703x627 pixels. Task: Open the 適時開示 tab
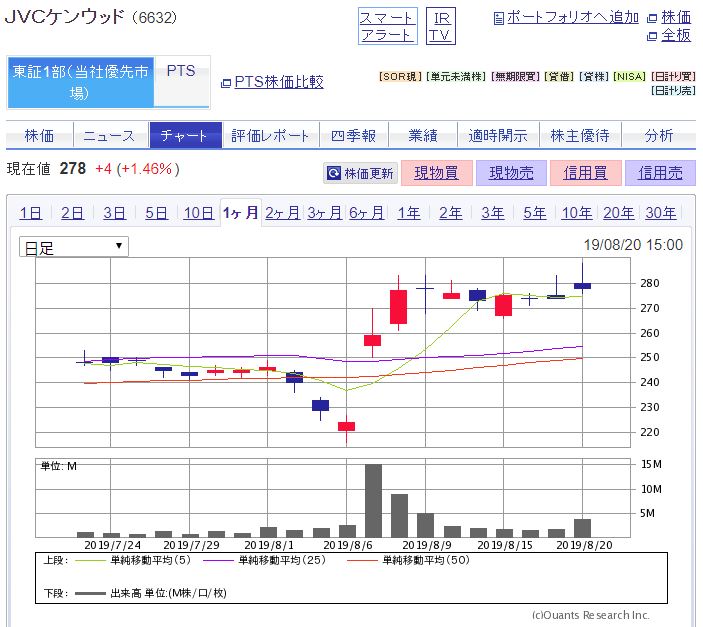pos(498,135)
